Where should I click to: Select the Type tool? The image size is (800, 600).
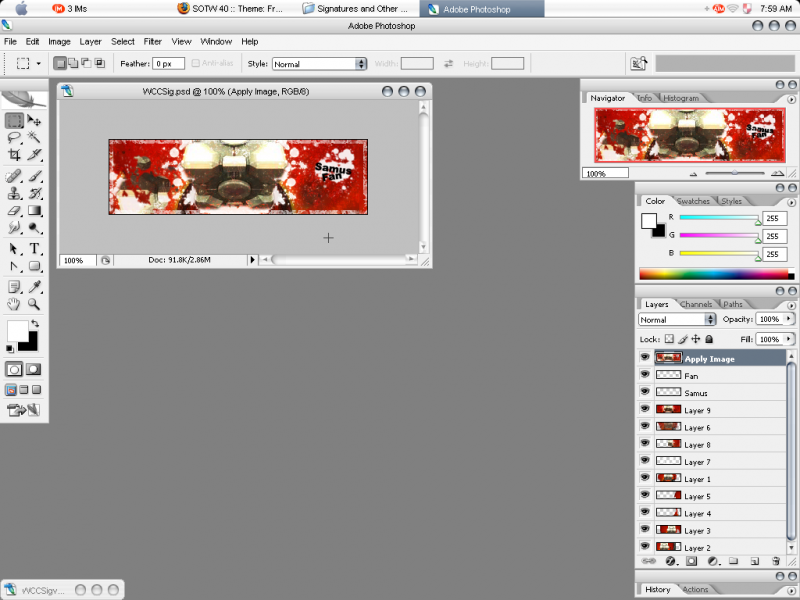tap(34, 249)
